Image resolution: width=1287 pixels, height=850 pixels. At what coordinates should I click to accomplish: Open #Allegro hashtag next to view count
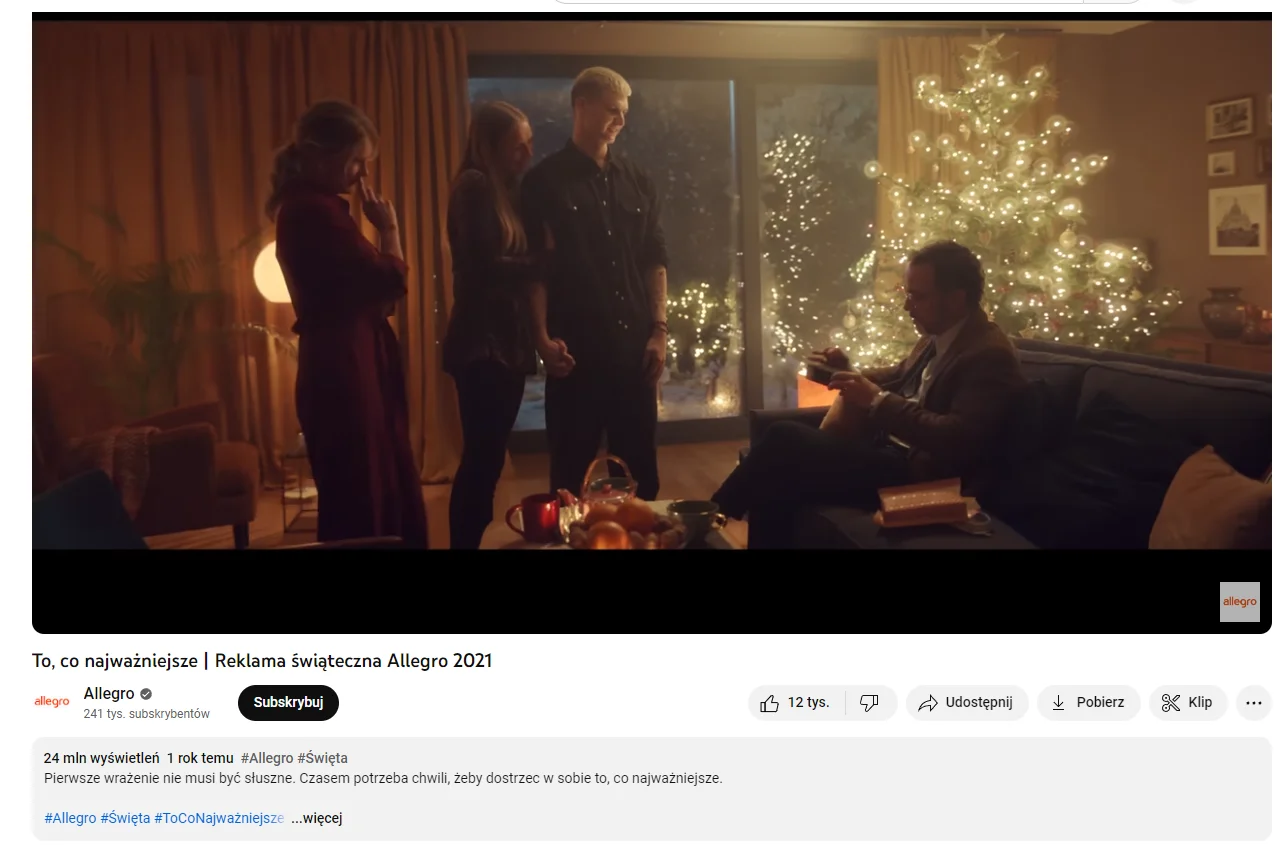pyautogui.click(x=267, y=758)
